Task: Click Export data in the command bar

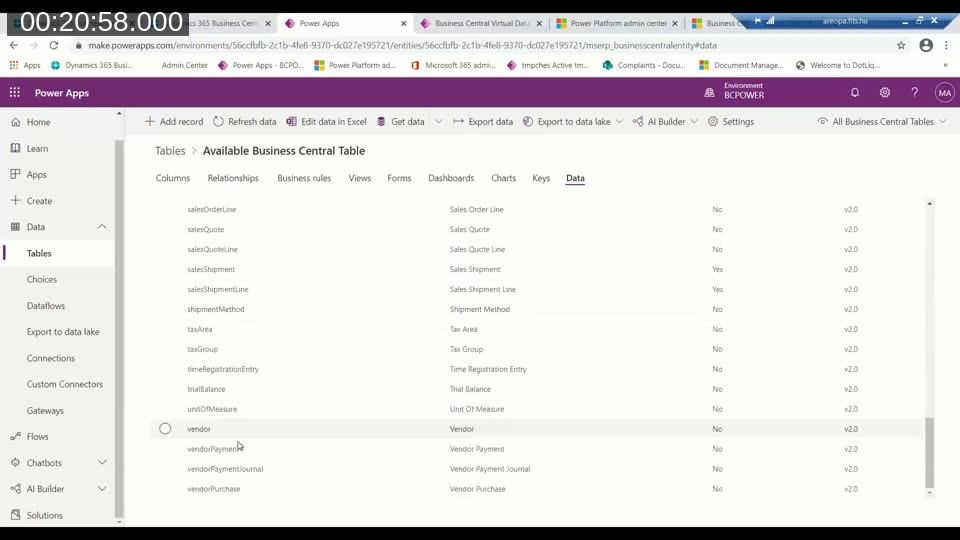Action: (x=483, y=122)
